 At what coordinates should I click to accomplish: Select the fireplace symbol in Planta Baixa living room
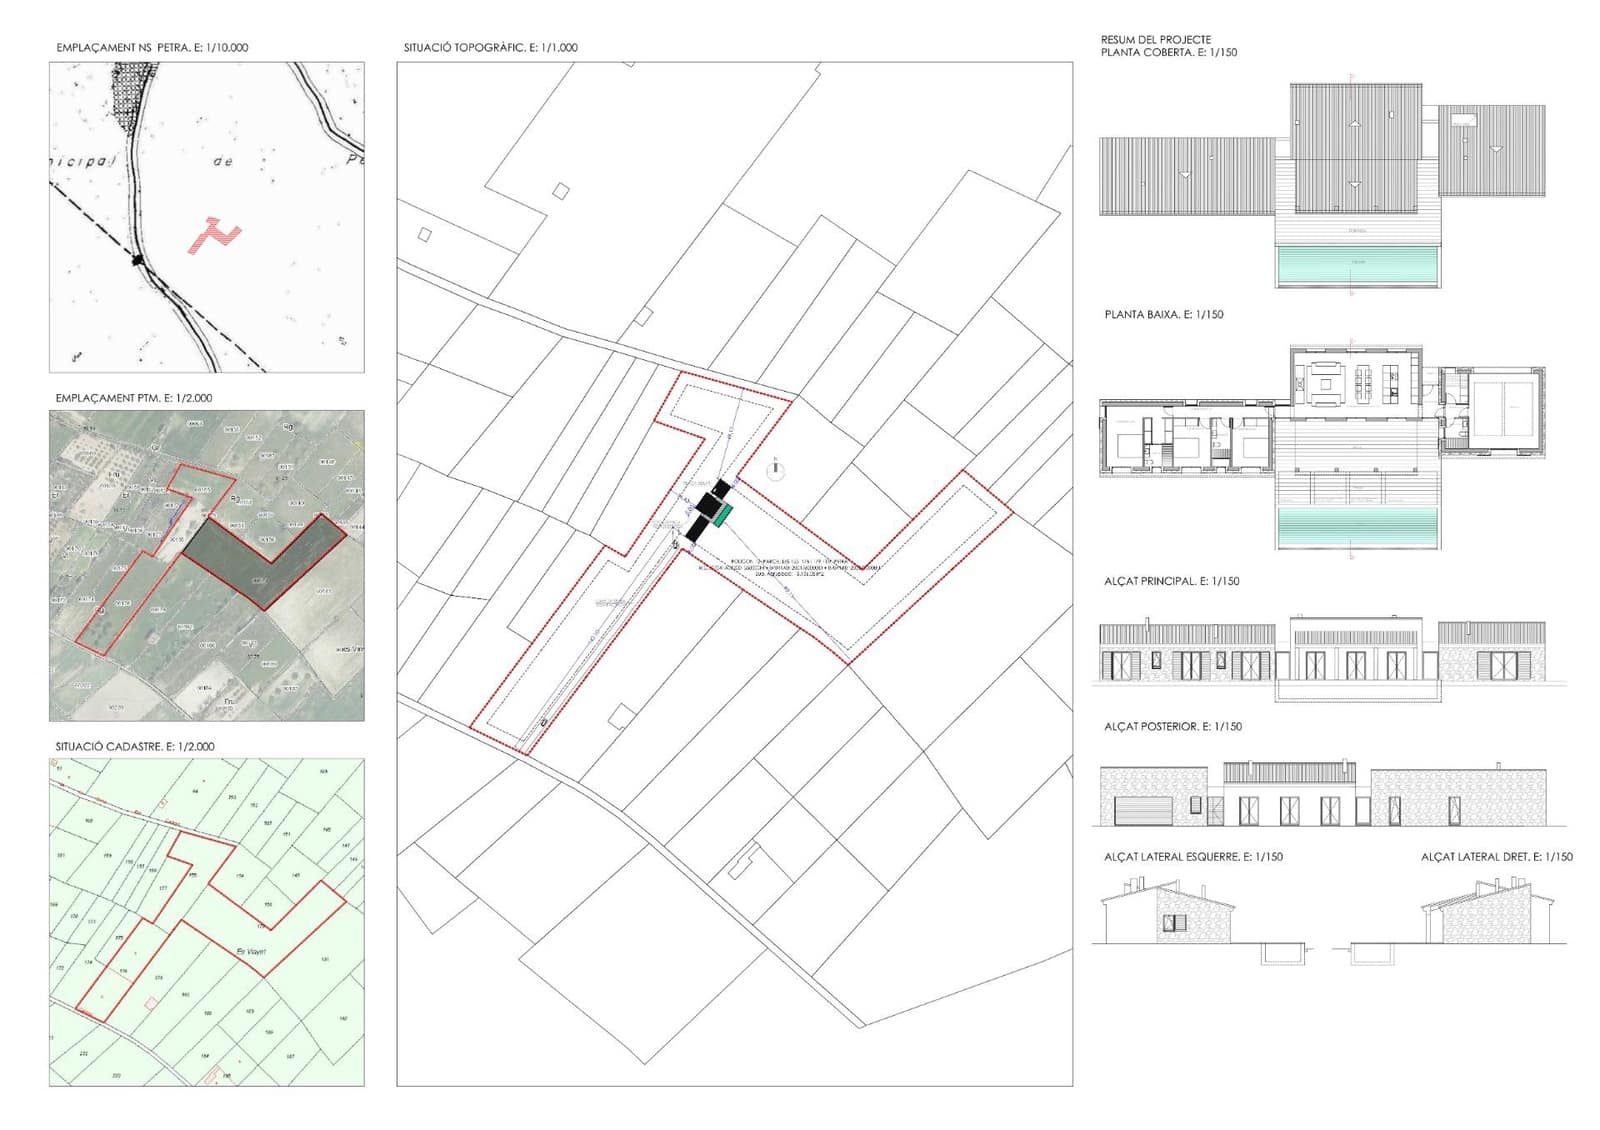pos(1300,384)
